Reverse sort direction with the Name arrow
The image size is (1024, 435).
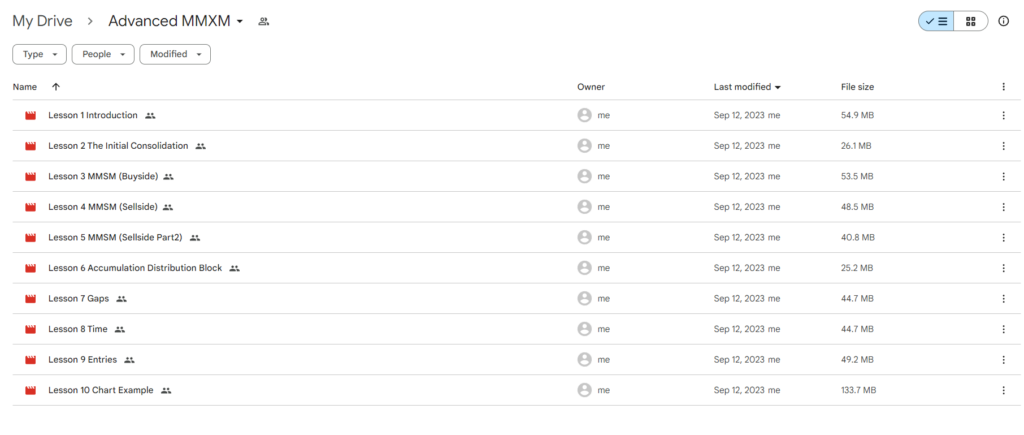point(56,87)
